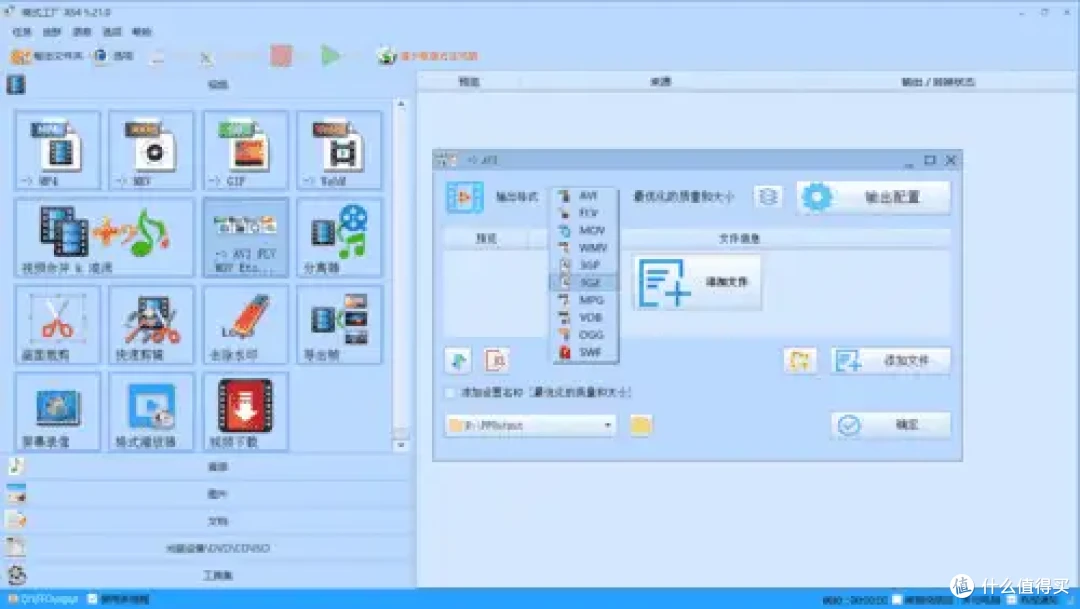This screenshot has height=609, width=1080.
Task: Open the splitter tile with film and music note
Action: 339,238
